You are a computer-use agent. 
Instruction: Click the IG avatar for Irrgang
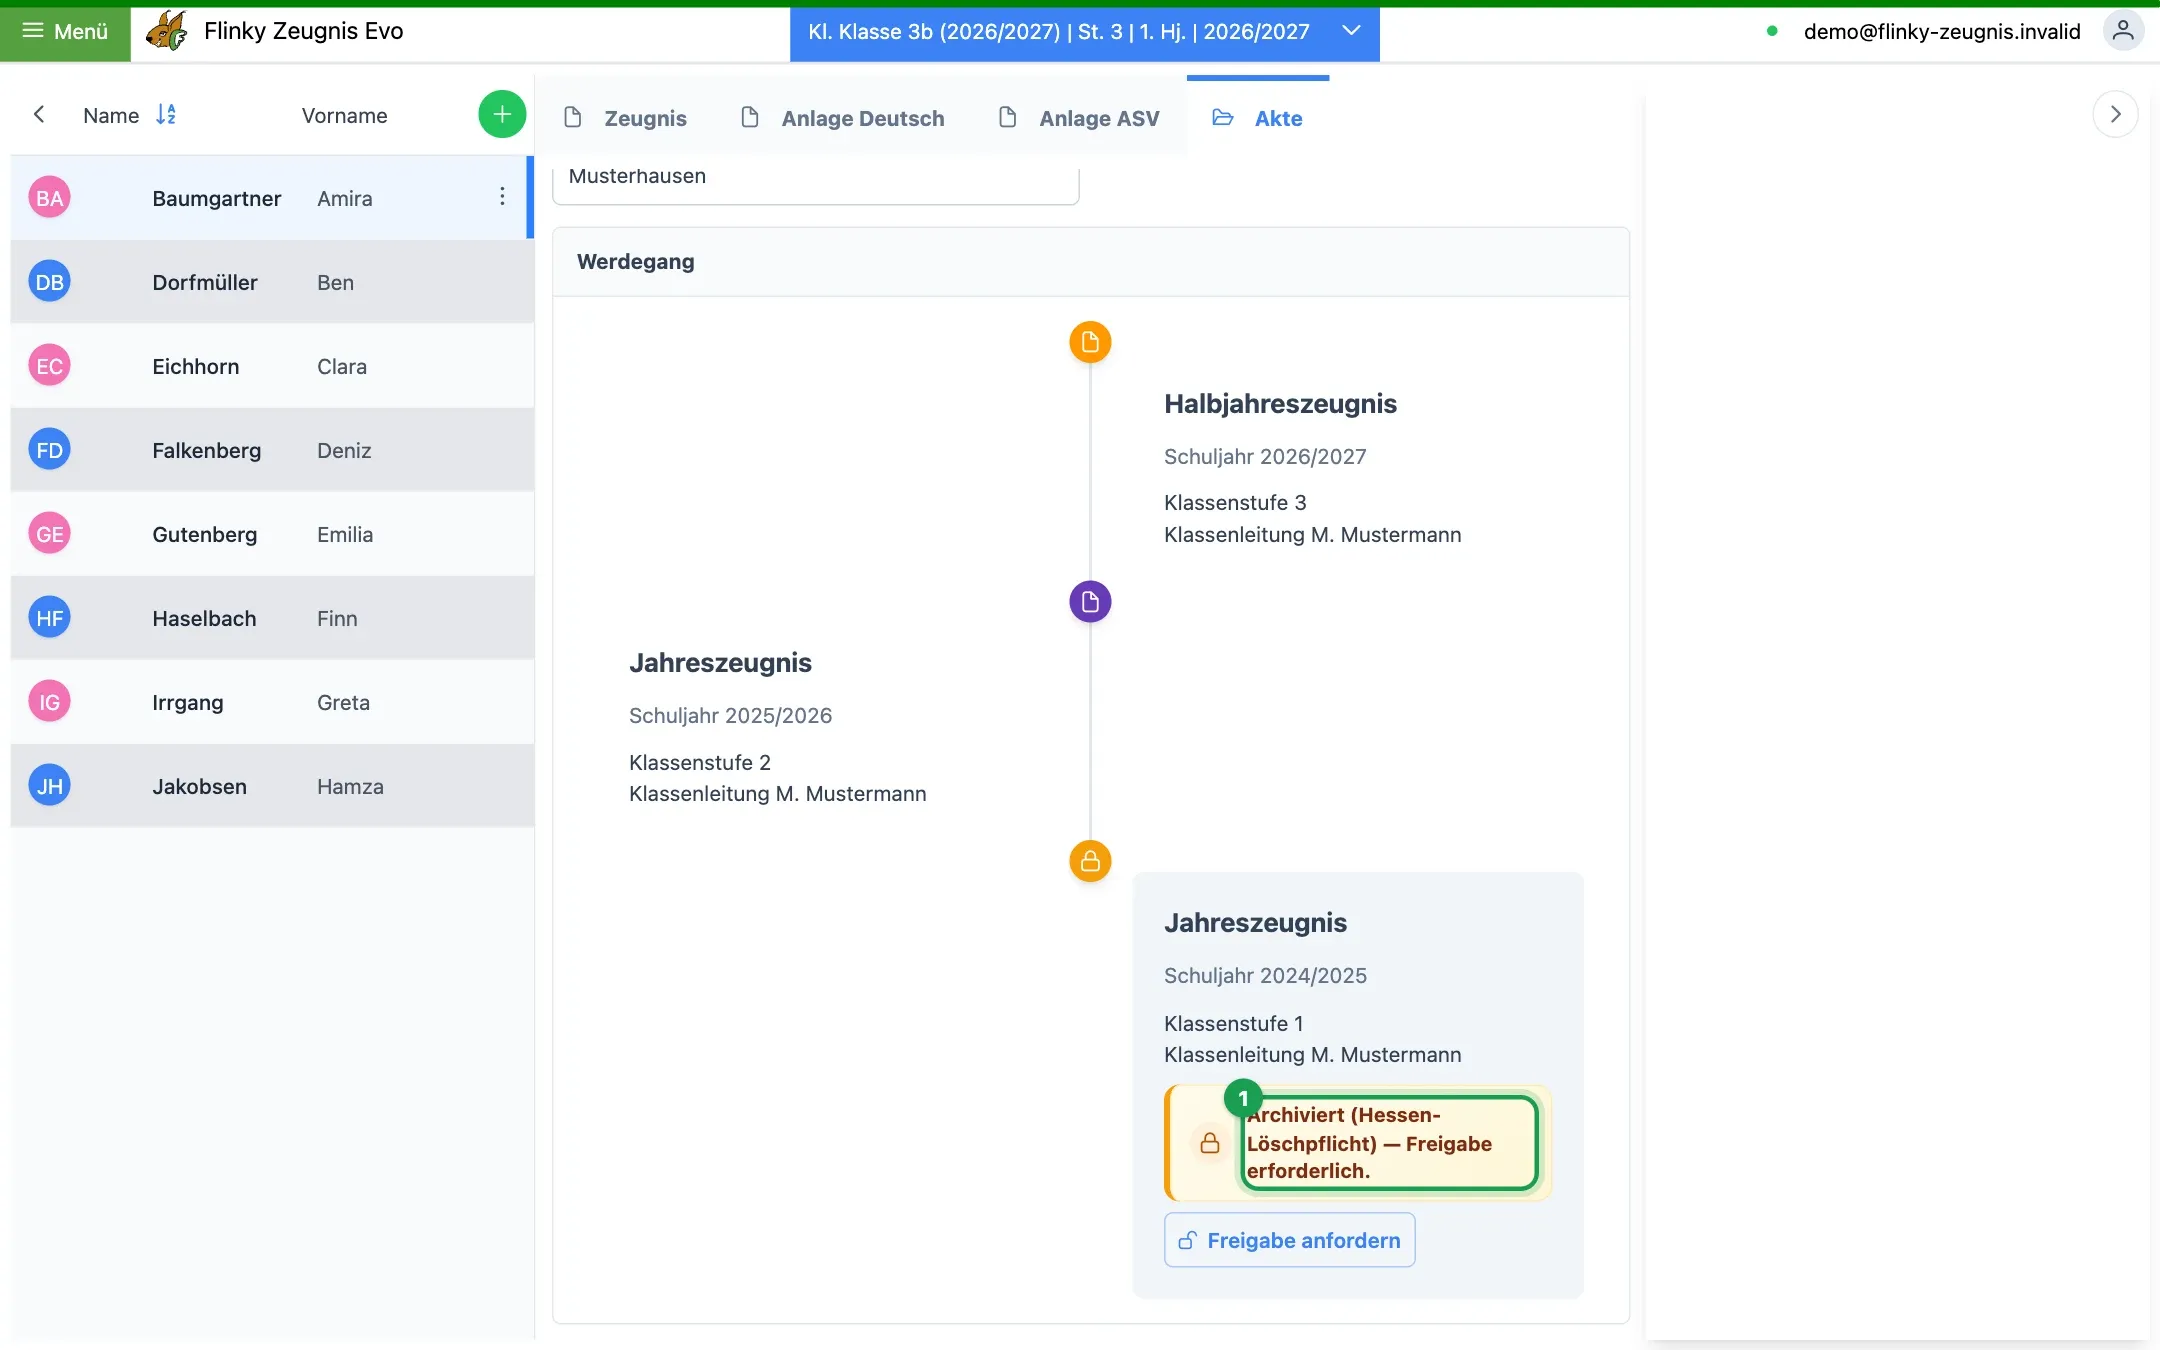49,702
